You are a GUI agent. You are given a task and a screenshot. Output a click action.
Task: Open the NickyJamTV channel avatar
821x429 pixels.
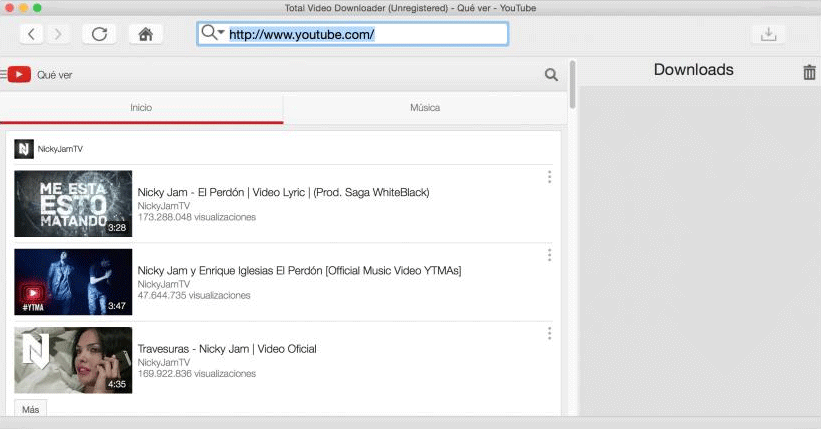[24, 149]
